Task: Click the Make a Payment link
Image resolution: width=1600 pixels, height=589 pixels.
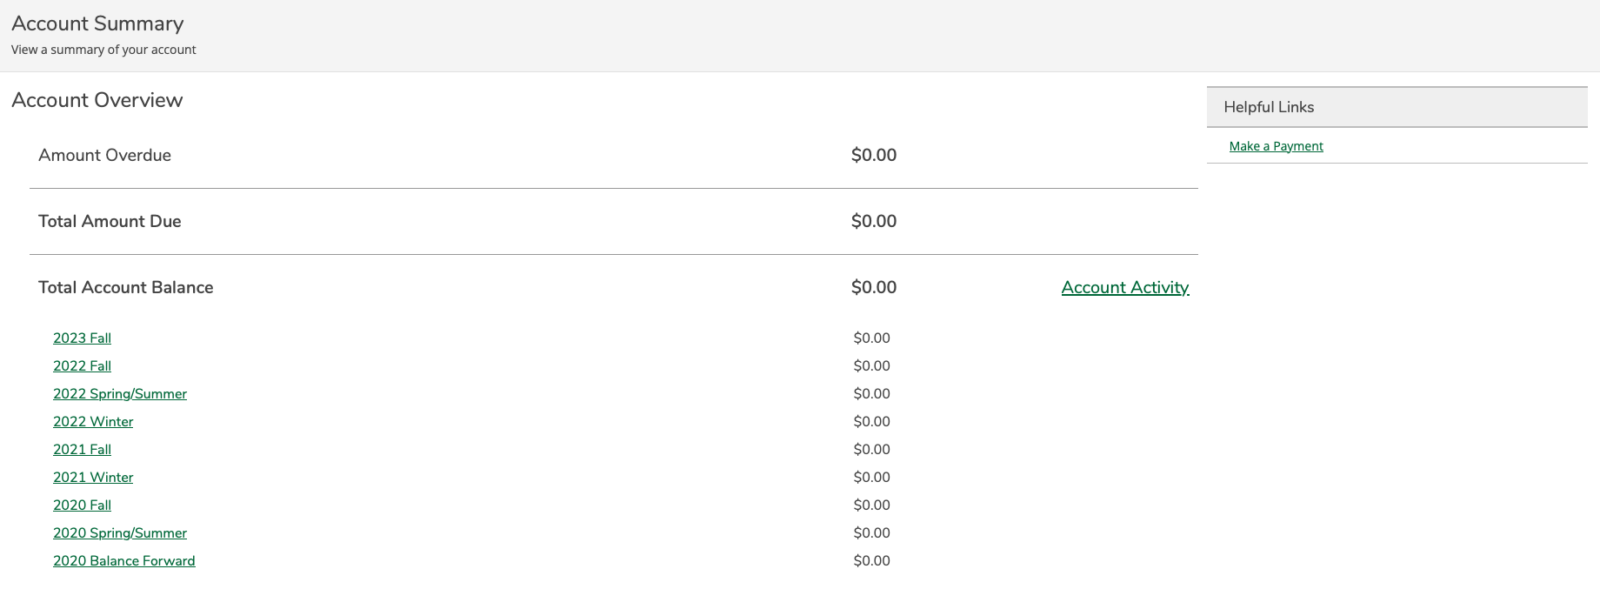Action: coord(1276,146)
